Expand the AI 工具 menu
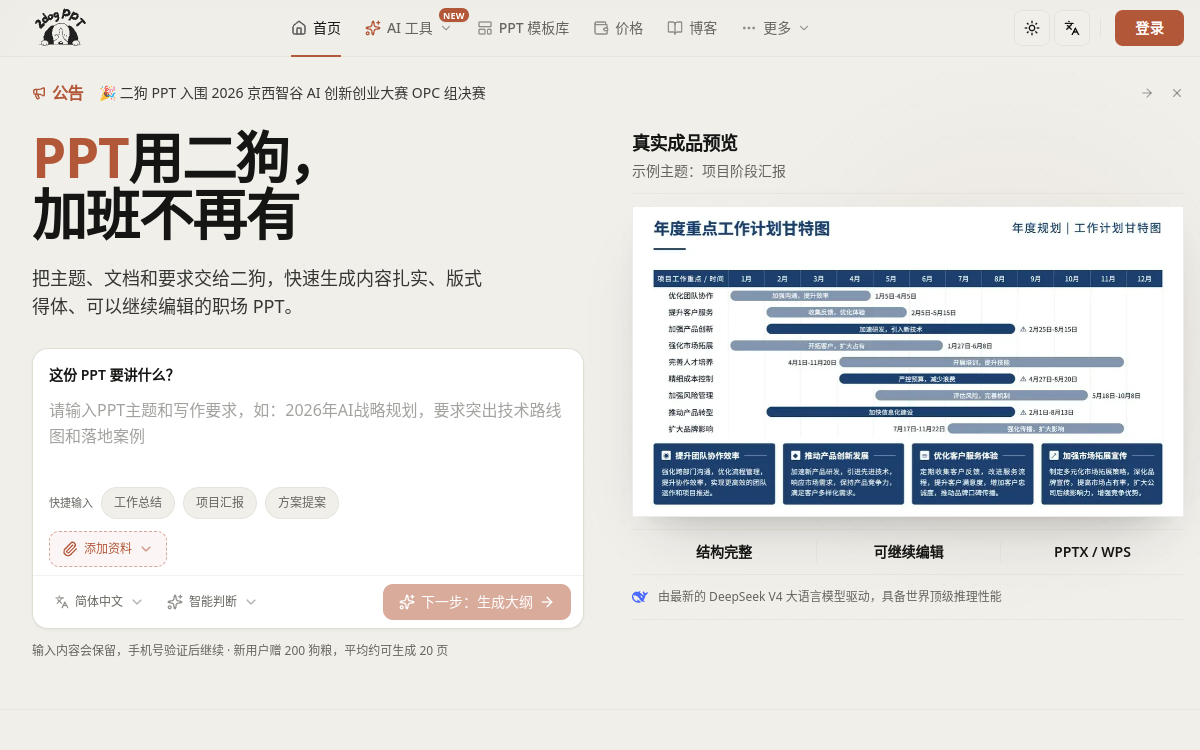 pos(408,28)
